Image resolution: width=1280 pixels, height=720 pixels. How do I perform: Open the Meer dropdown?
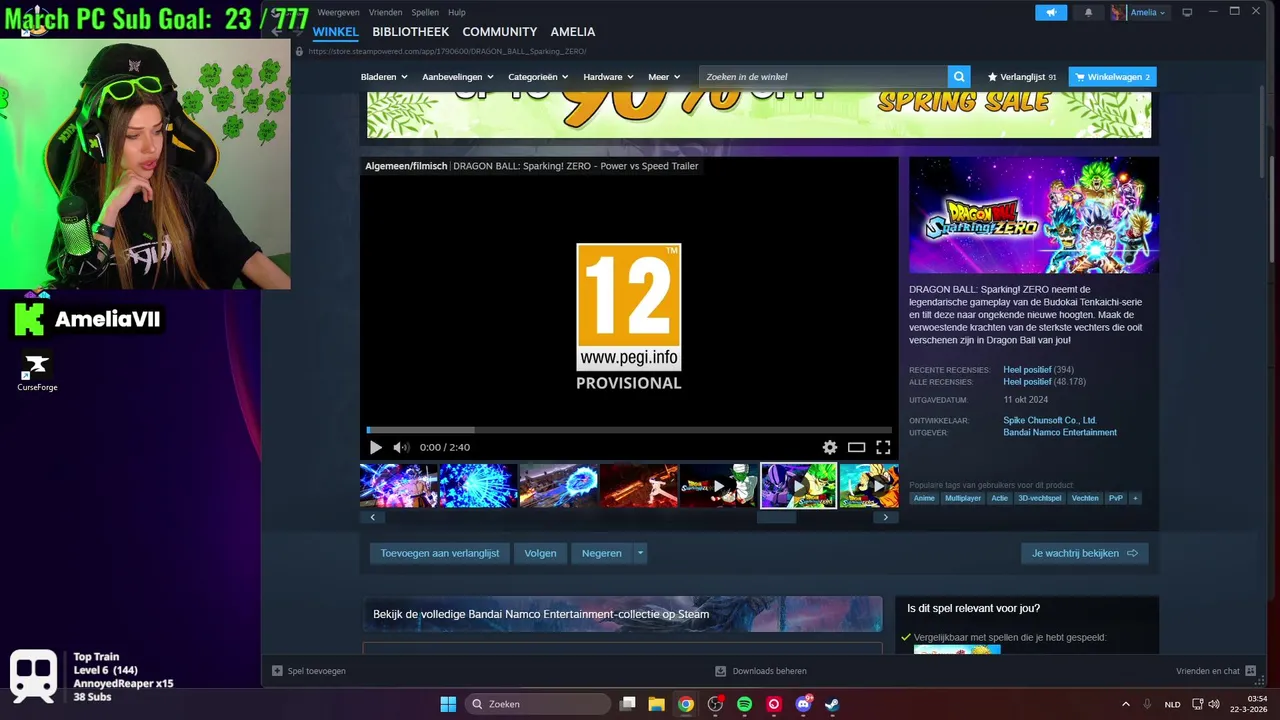coord(664,77)
